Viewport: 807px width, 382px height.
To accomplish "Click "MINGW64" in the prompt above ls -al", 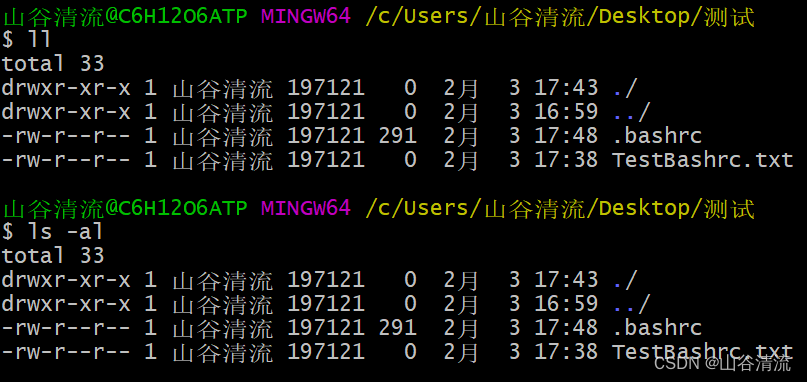I will tap(306, 209).
